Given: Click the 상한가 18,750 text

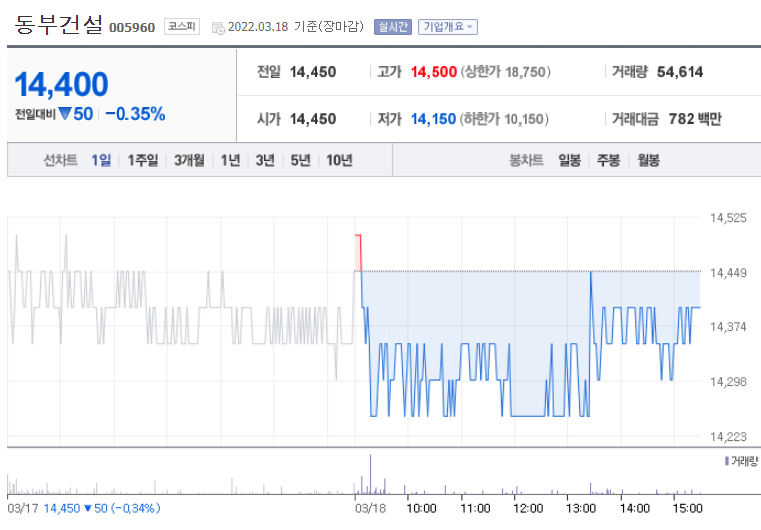Looking at the screenshot, I should coord(506,72).
